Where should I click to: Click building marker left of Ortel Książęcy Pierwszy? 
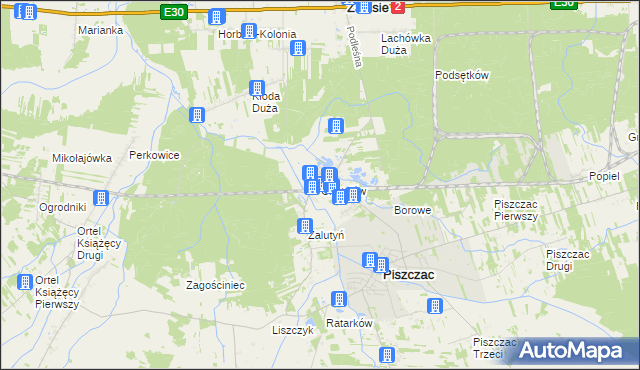point(25,282)
